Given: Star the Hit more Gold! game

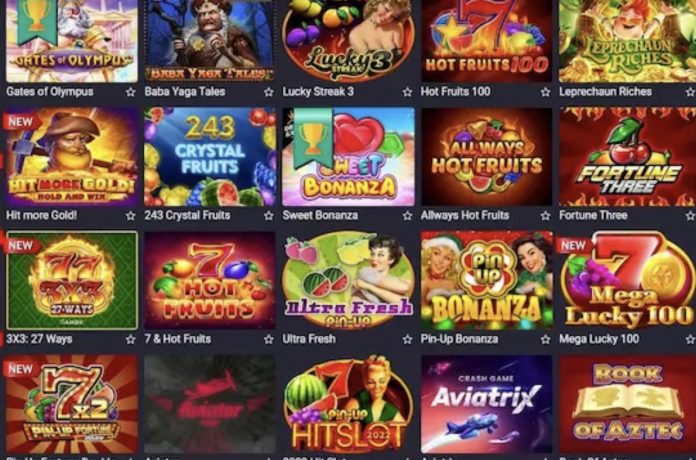Looking at the screenshot, I should tap(130, 216).
